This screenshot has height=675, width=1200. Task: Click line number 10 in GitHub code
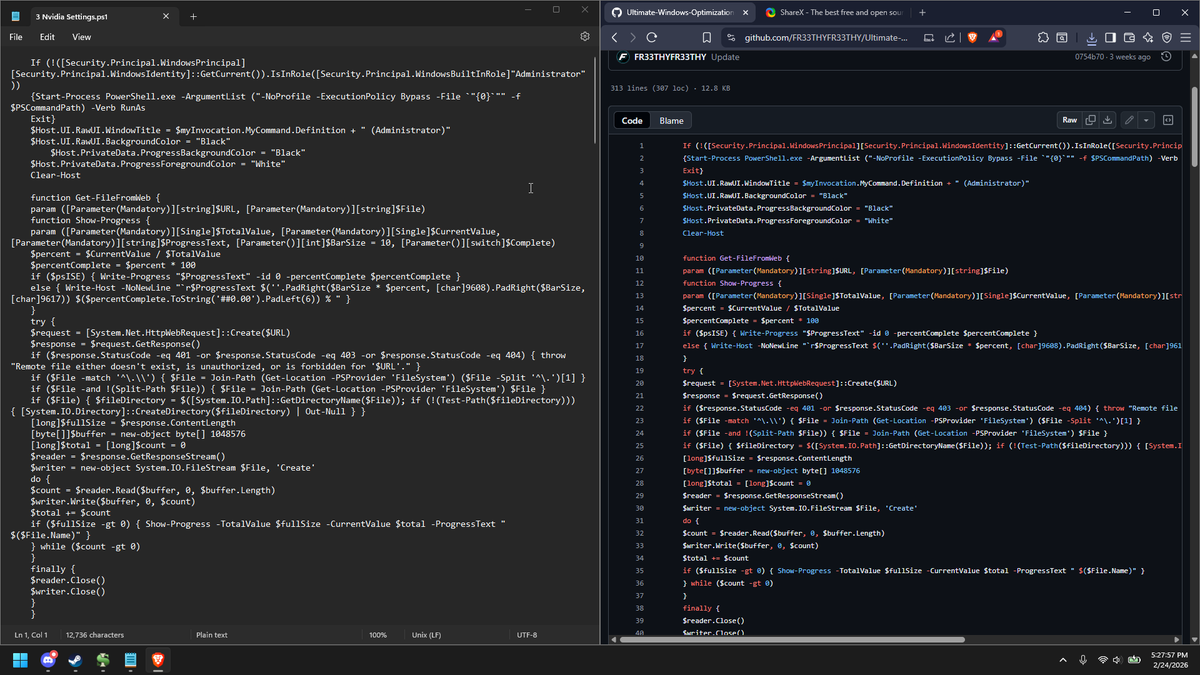point(639,257)
